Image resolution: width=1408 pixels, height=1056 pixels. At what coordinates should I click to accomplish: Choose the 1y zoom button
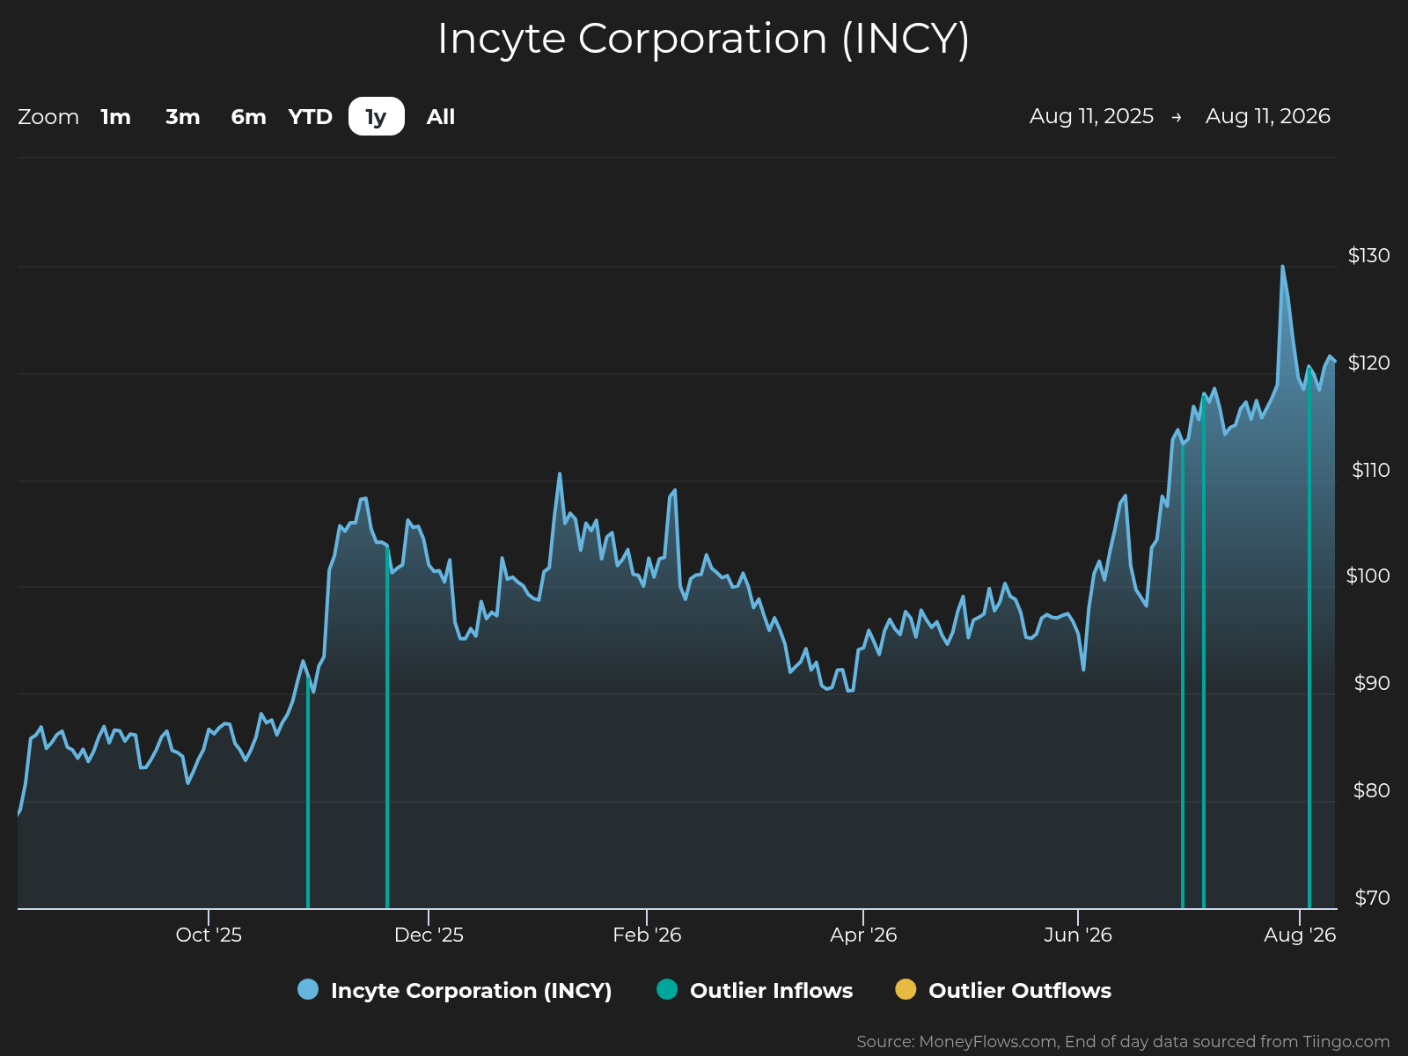(376, 117)
